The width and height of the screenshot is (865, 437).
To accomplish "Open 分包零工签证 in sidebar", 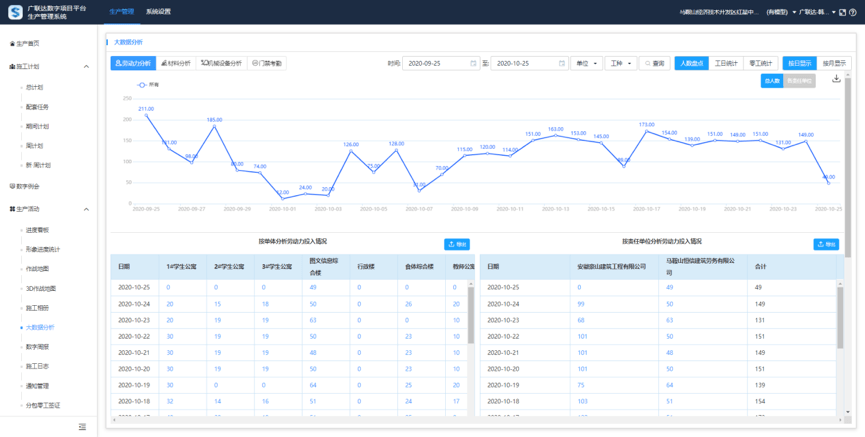I will [x=42, y=405].
